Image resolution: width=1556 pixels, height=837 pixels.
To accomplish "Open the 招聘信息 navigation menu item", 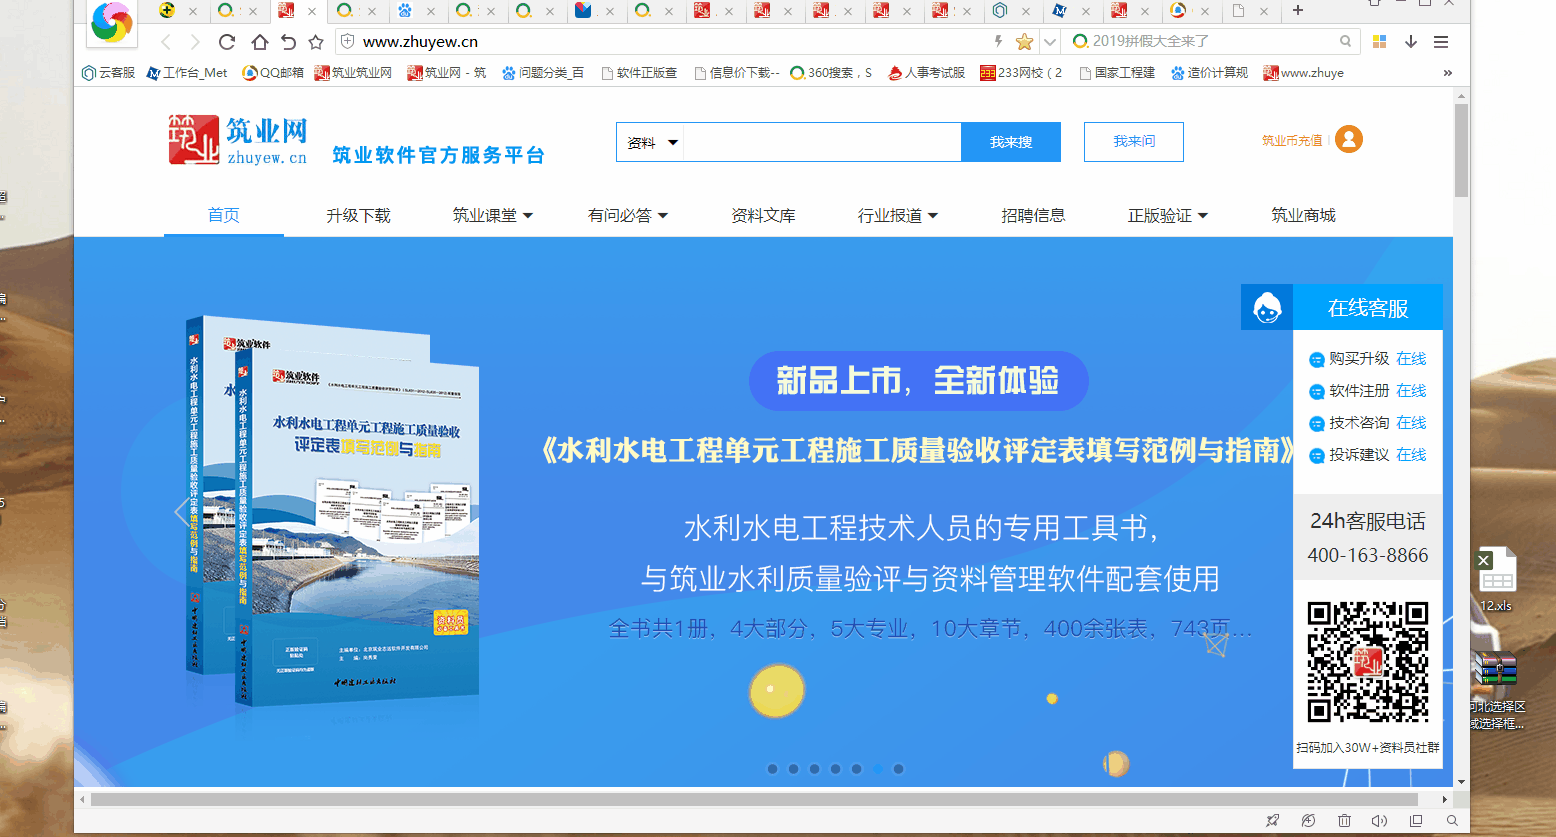I will tap(1033, 216).
